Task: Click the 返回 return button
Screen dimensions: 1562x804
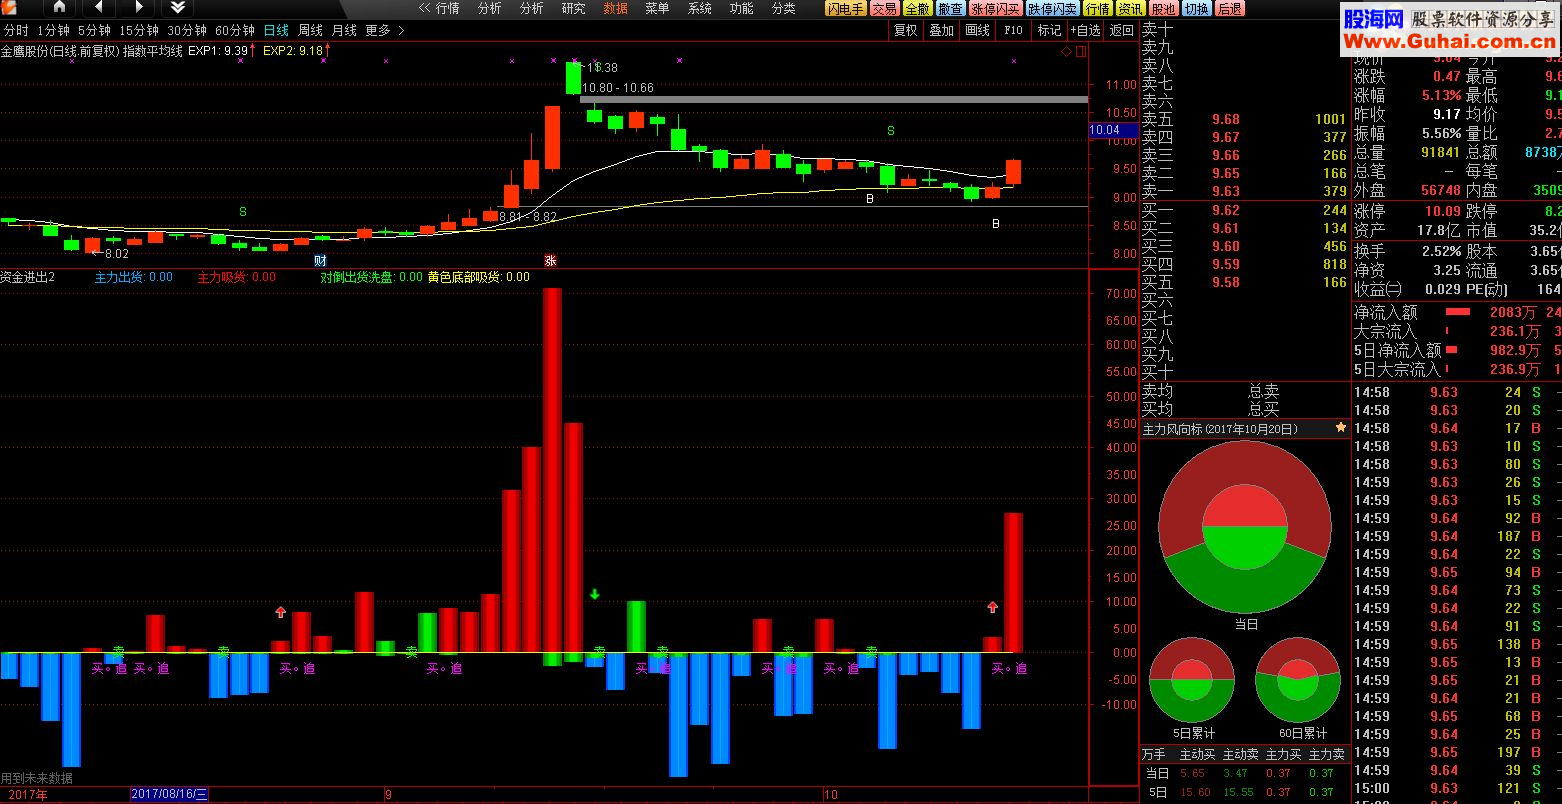Action: (1121, 31)
